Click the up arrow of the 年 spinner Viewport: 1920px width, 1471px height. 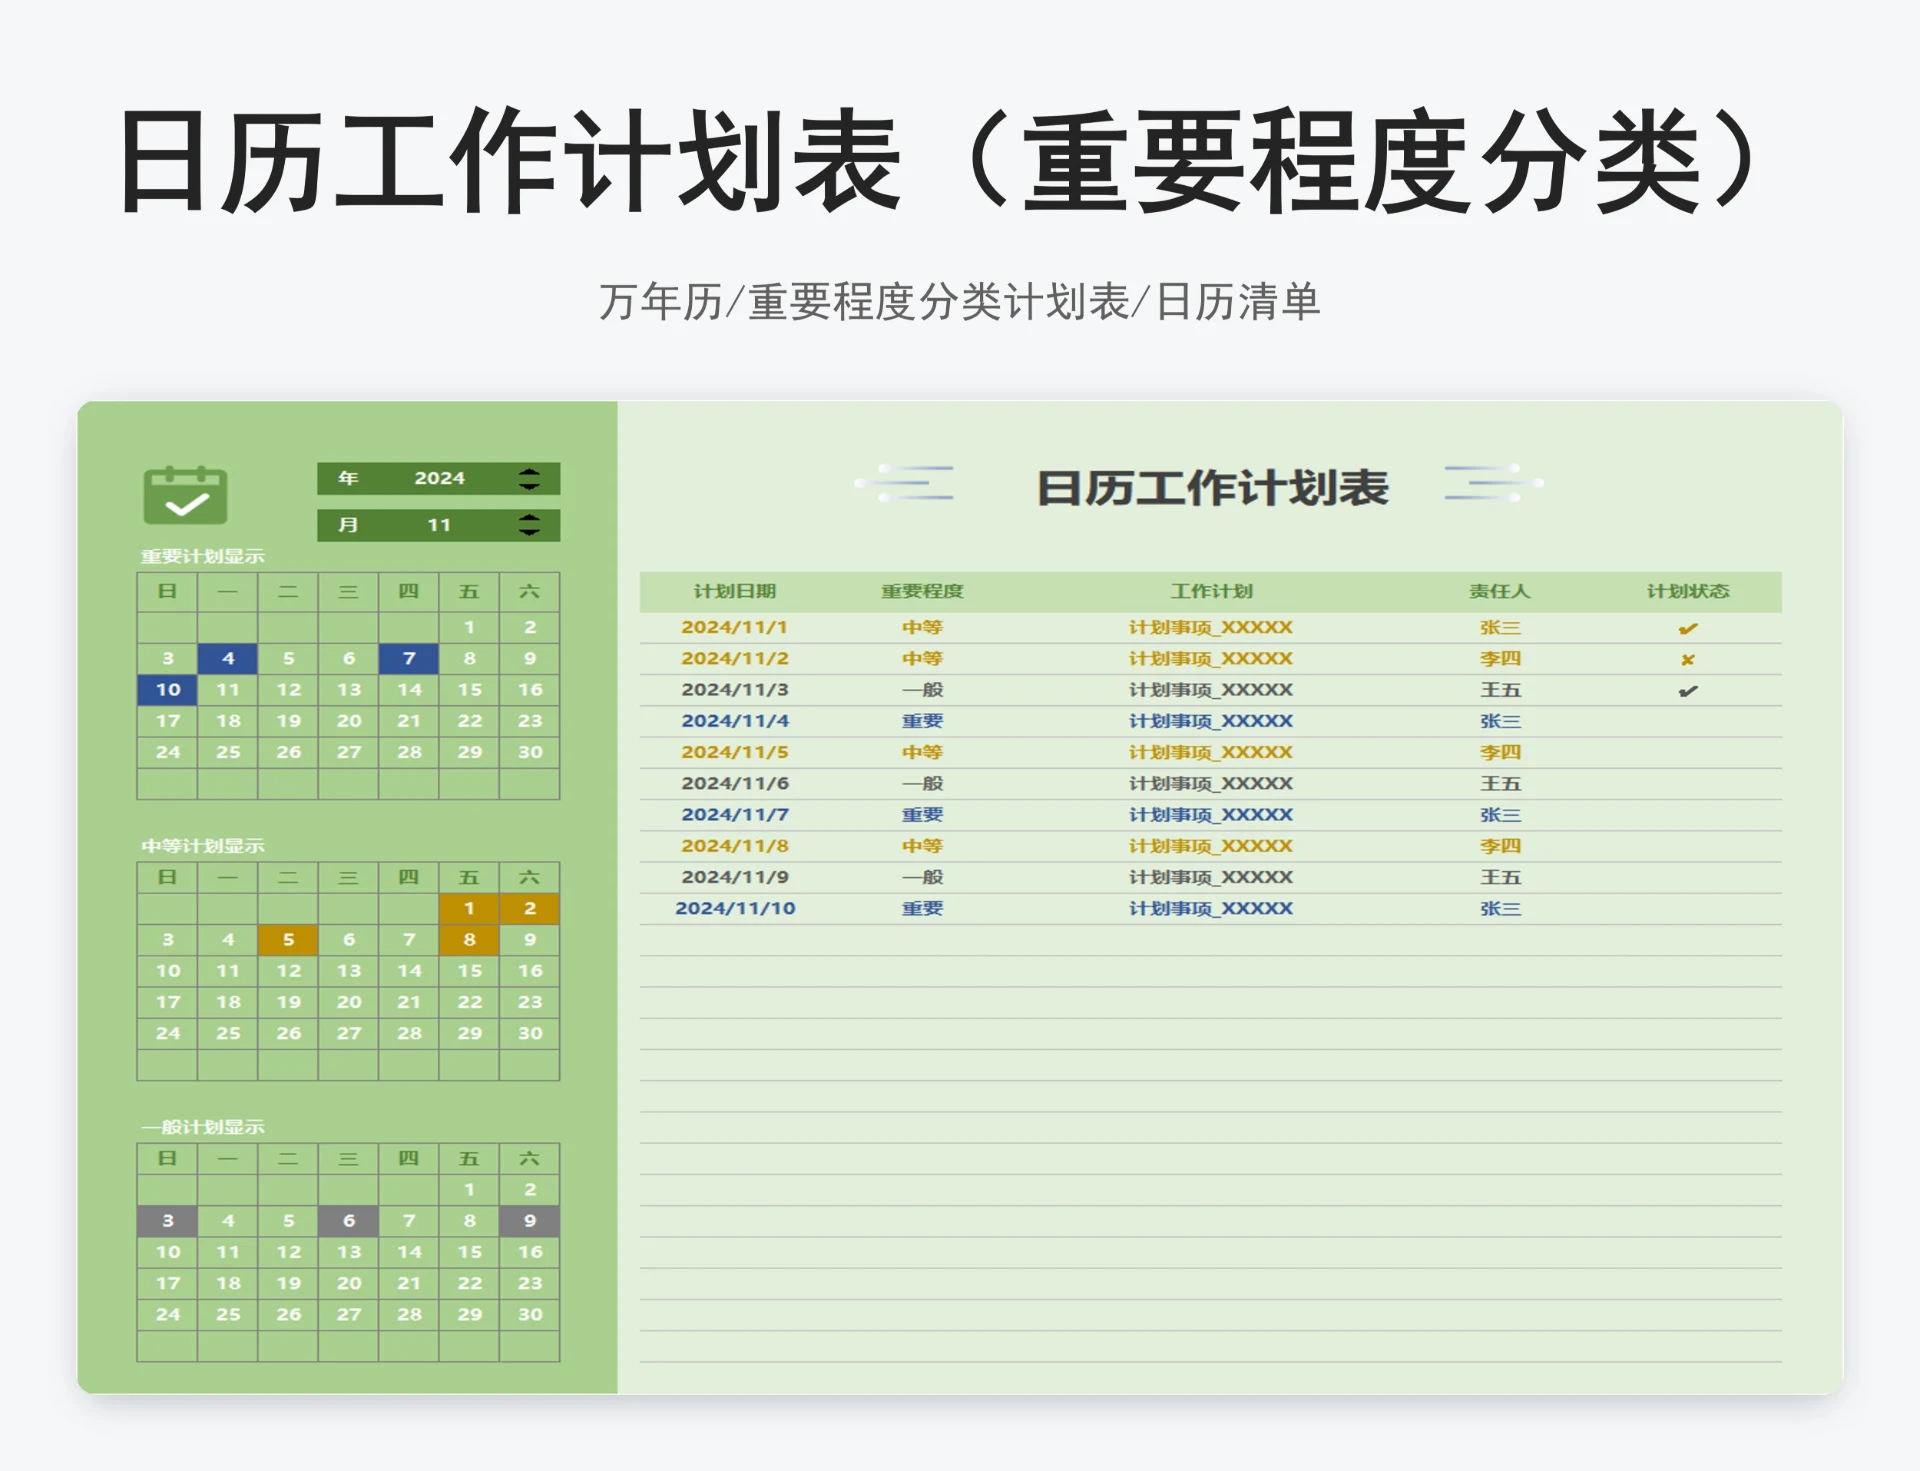click(528, 471)
